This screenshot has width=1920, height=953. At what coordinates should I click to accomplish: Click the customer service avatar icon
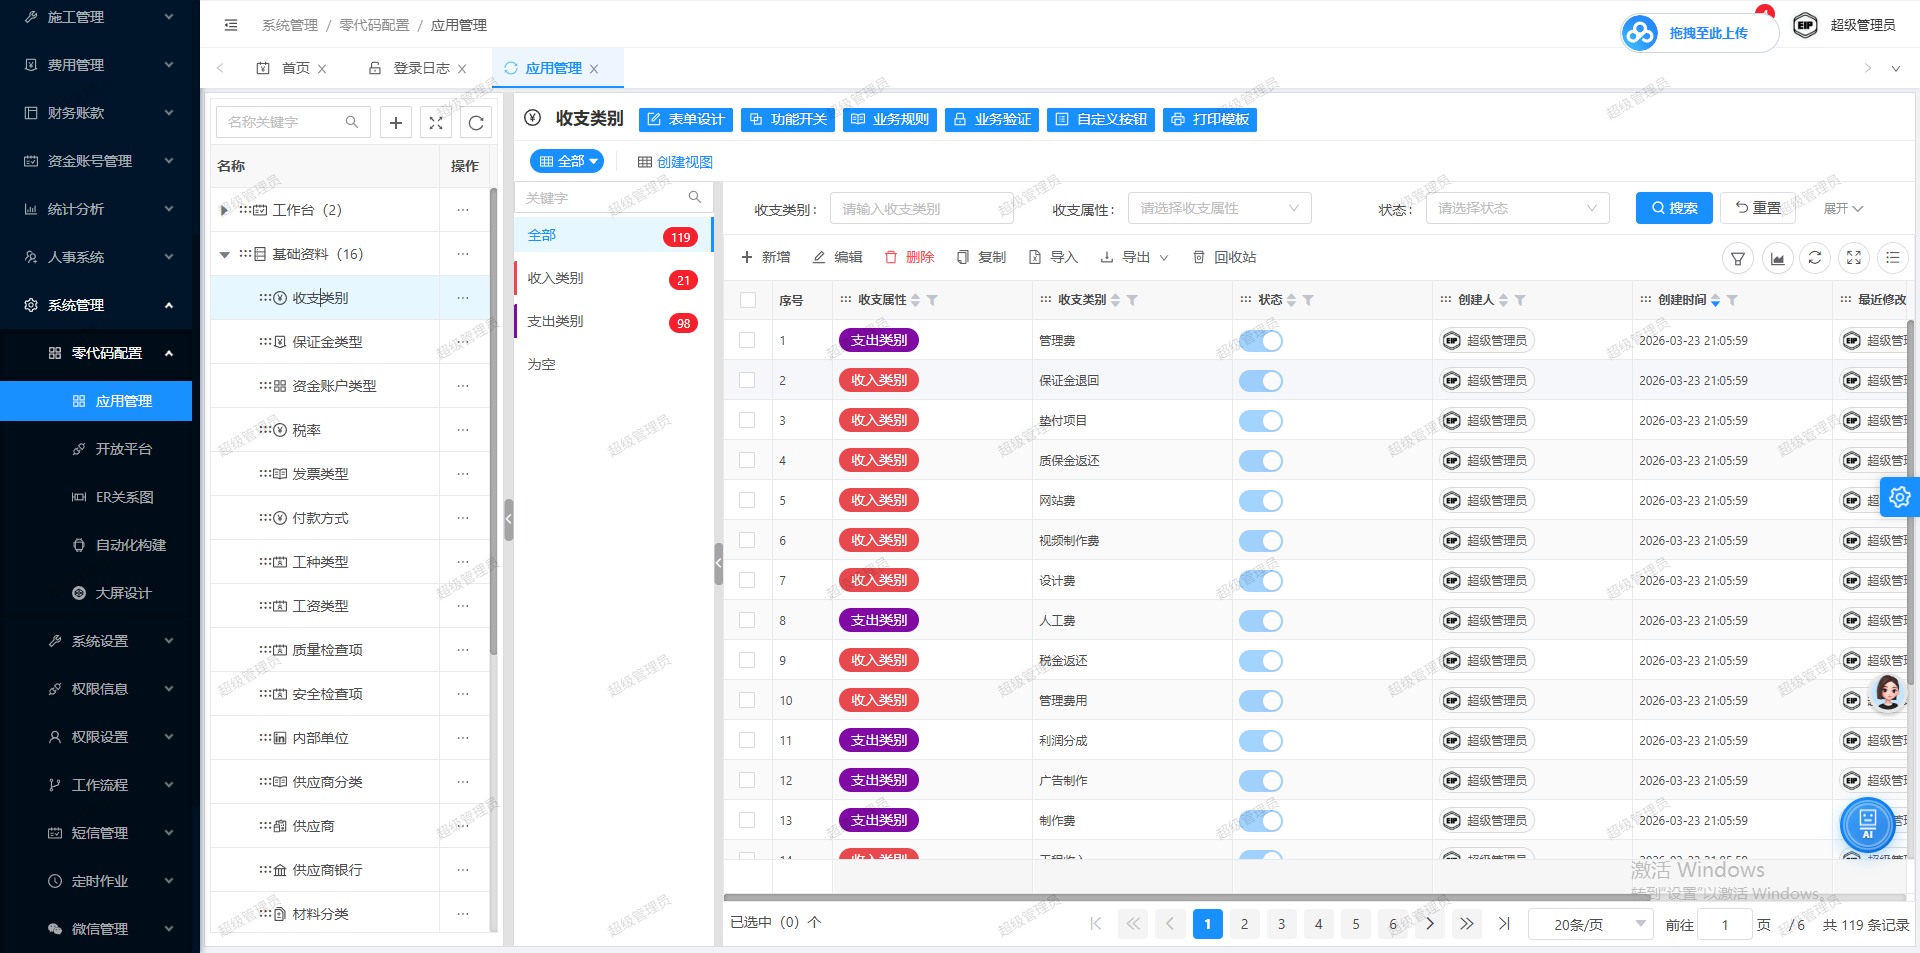tap(1888, 691)
